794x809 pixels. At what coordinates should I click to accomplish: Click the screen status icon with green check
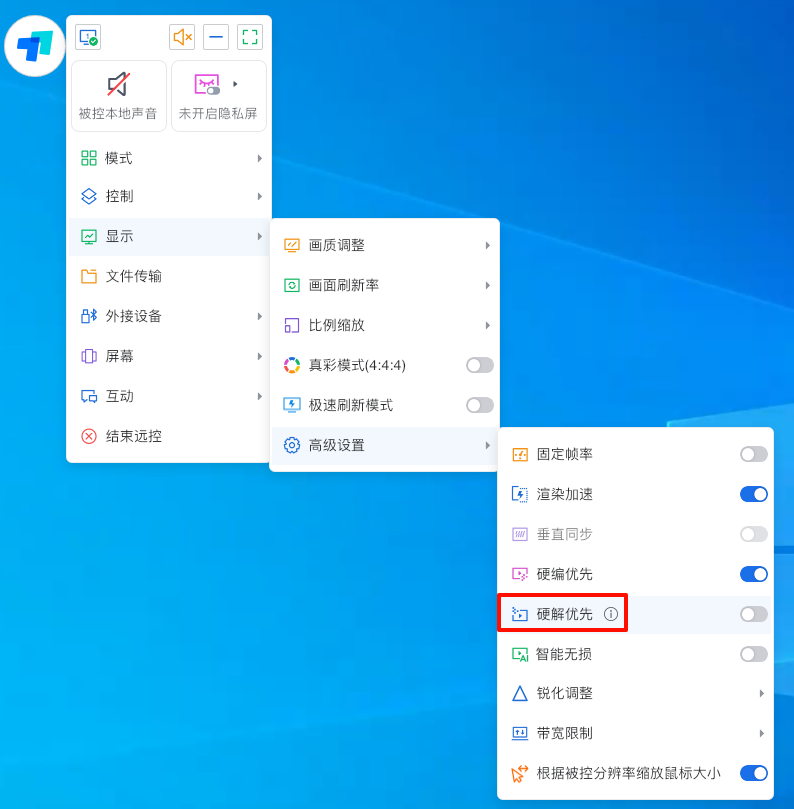(88, 37)
